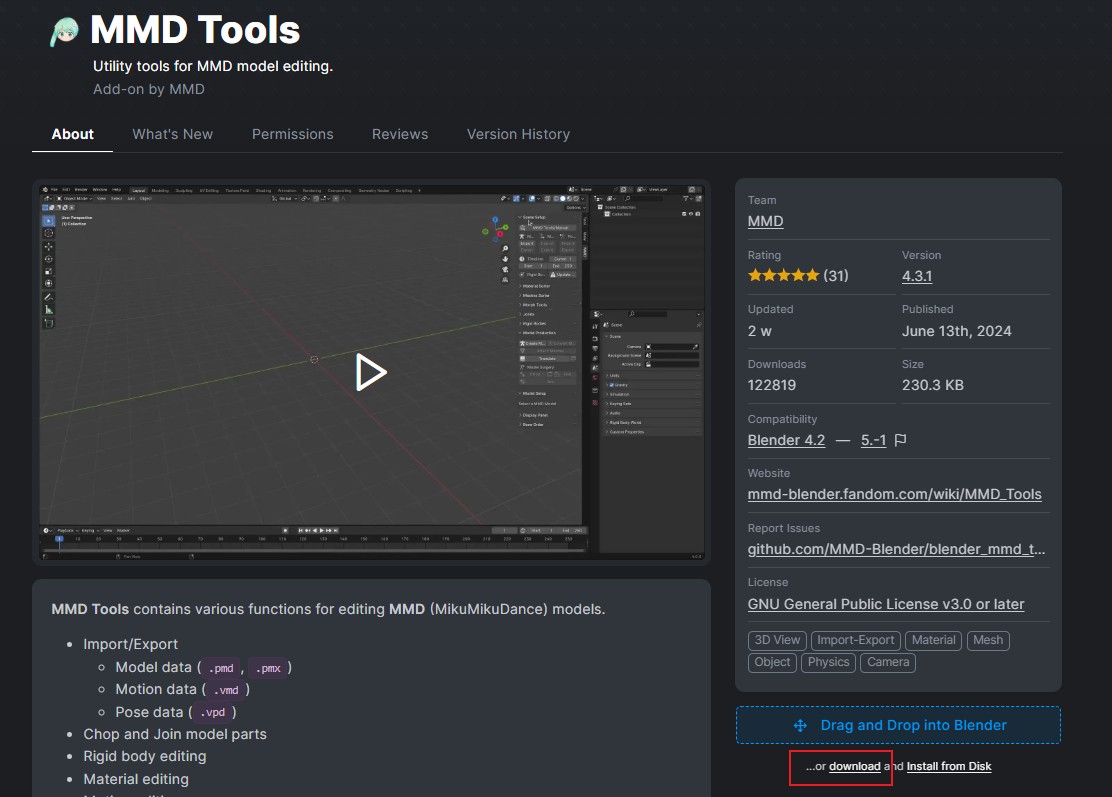Click the 230.3 KB size value
The image size is (1112, 797).
click(x=933, y=385)
